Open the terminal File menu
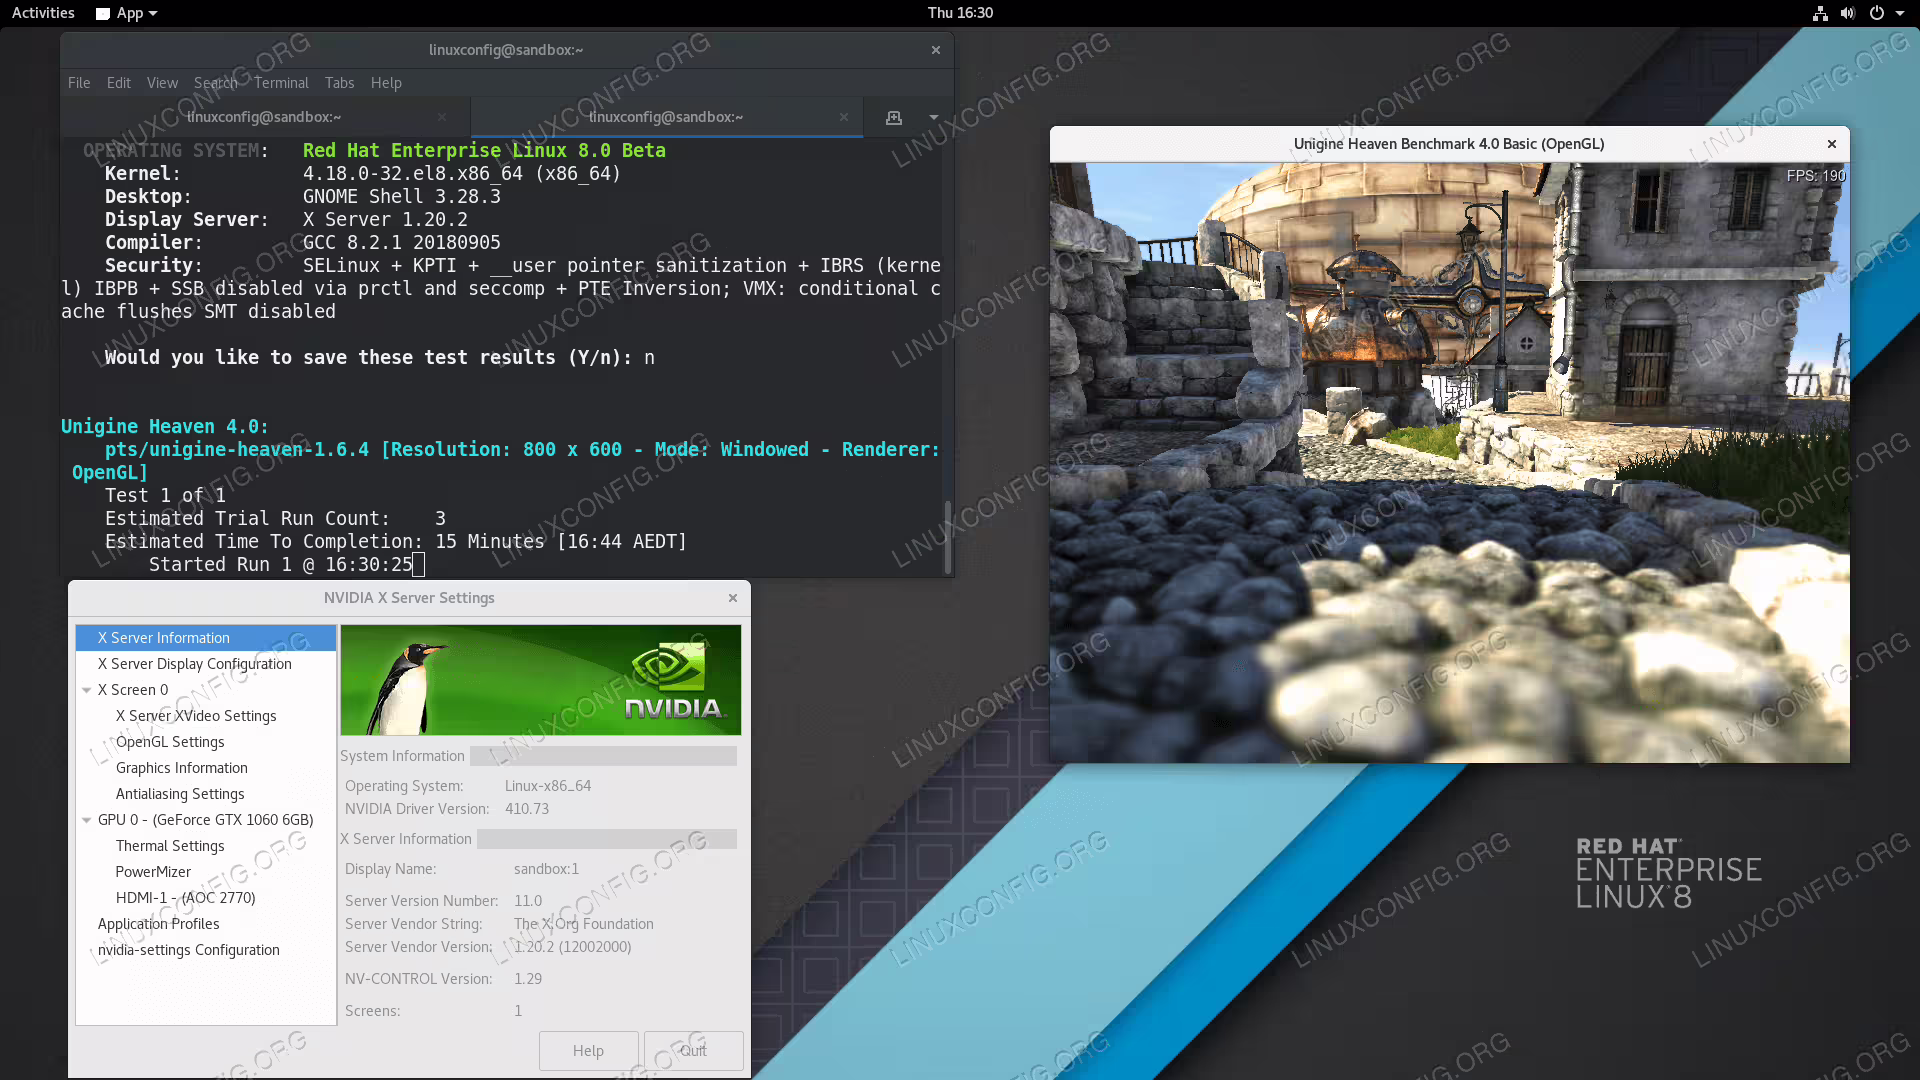This screenshot has height=1080, width=1920. [x=79, y=83]
